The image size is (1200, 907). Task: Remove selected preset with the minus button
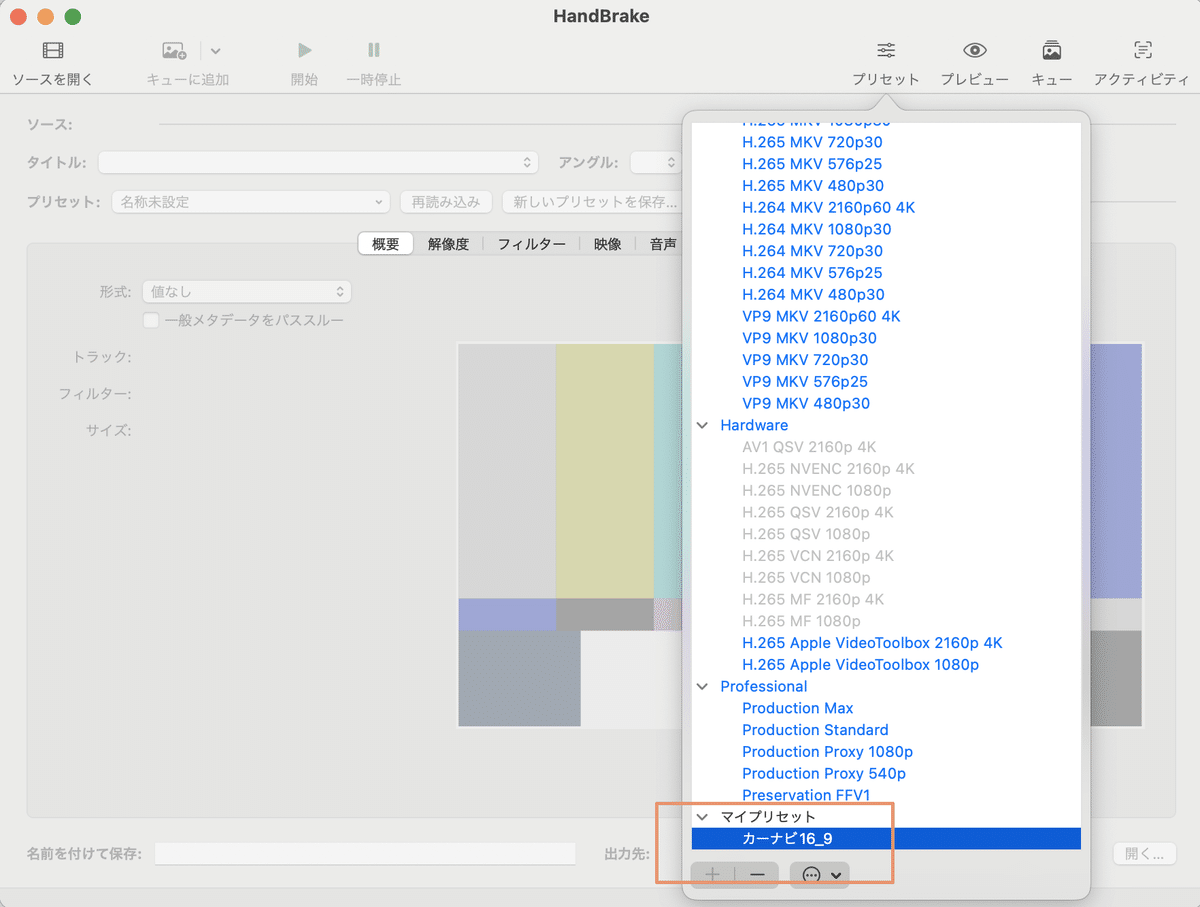pos(757,873)
